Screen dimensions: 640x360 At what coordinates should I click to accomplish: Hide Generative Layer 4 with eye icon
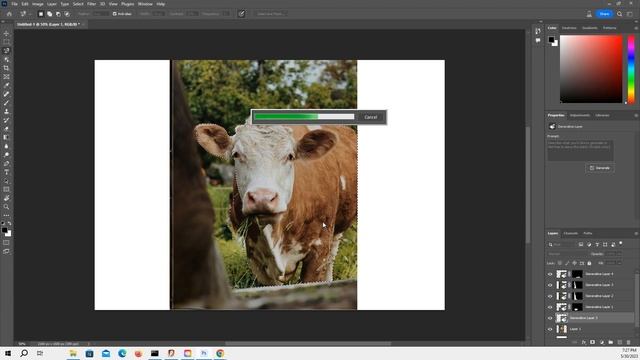[x=550, y=274]
